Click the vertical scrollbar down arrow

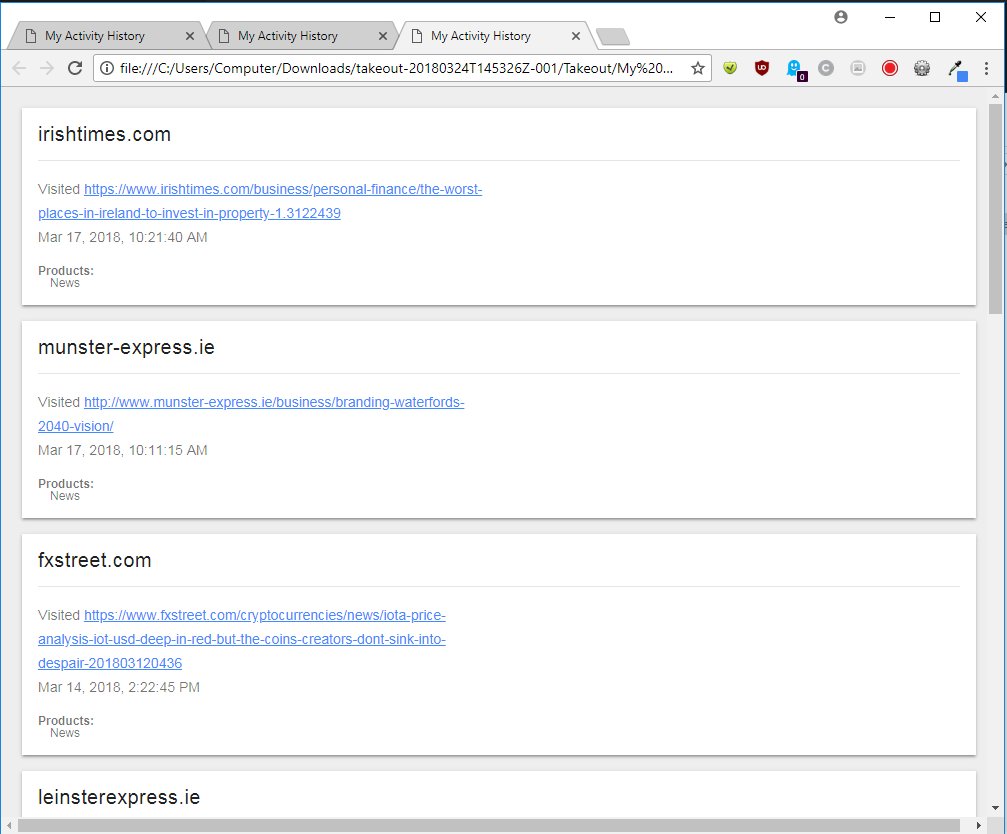pyautogui.click(x=995, y=808)
